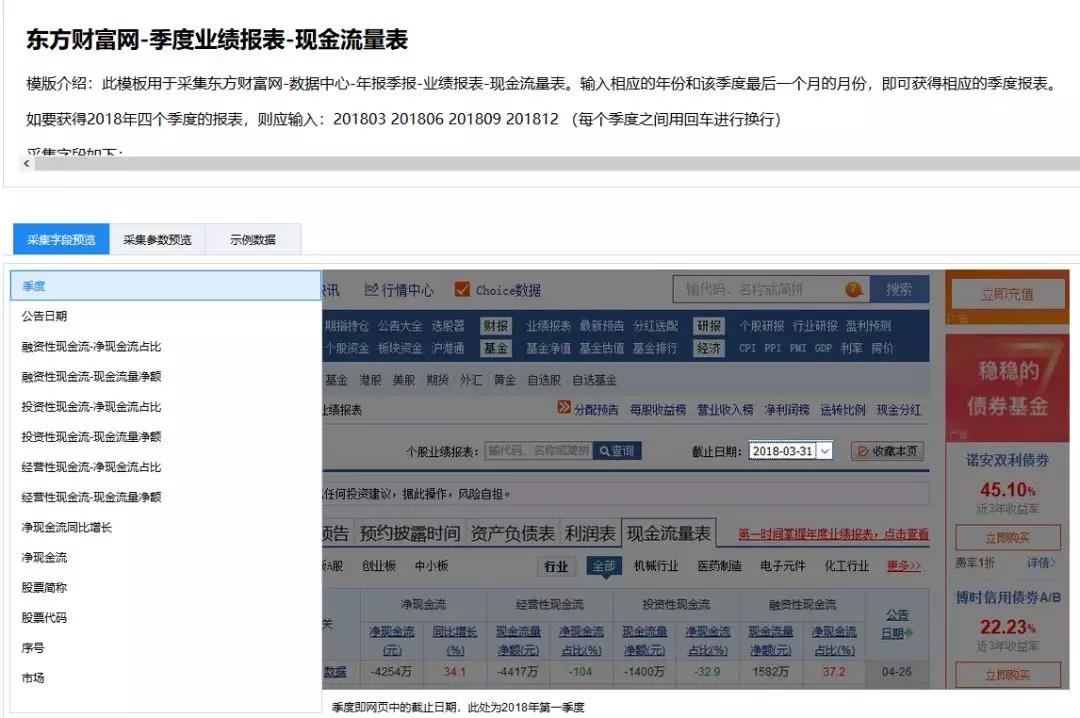Open the 财报 category label
This screenshot has height=718, width=1080.
[x=496, y=326]
